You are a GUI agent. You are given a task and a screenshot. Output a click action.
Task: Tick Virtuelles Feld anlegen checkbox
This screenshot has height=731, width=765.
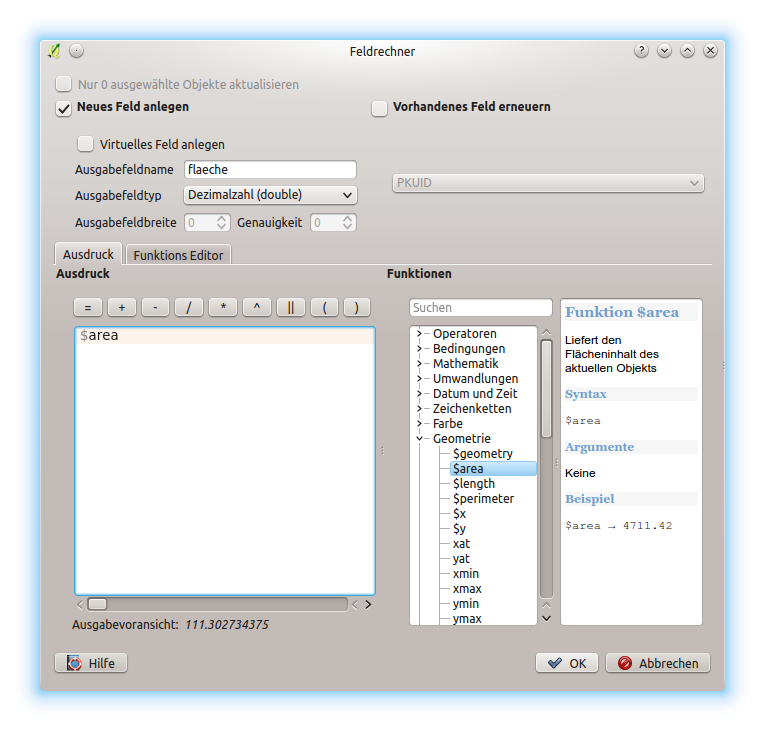86,144
